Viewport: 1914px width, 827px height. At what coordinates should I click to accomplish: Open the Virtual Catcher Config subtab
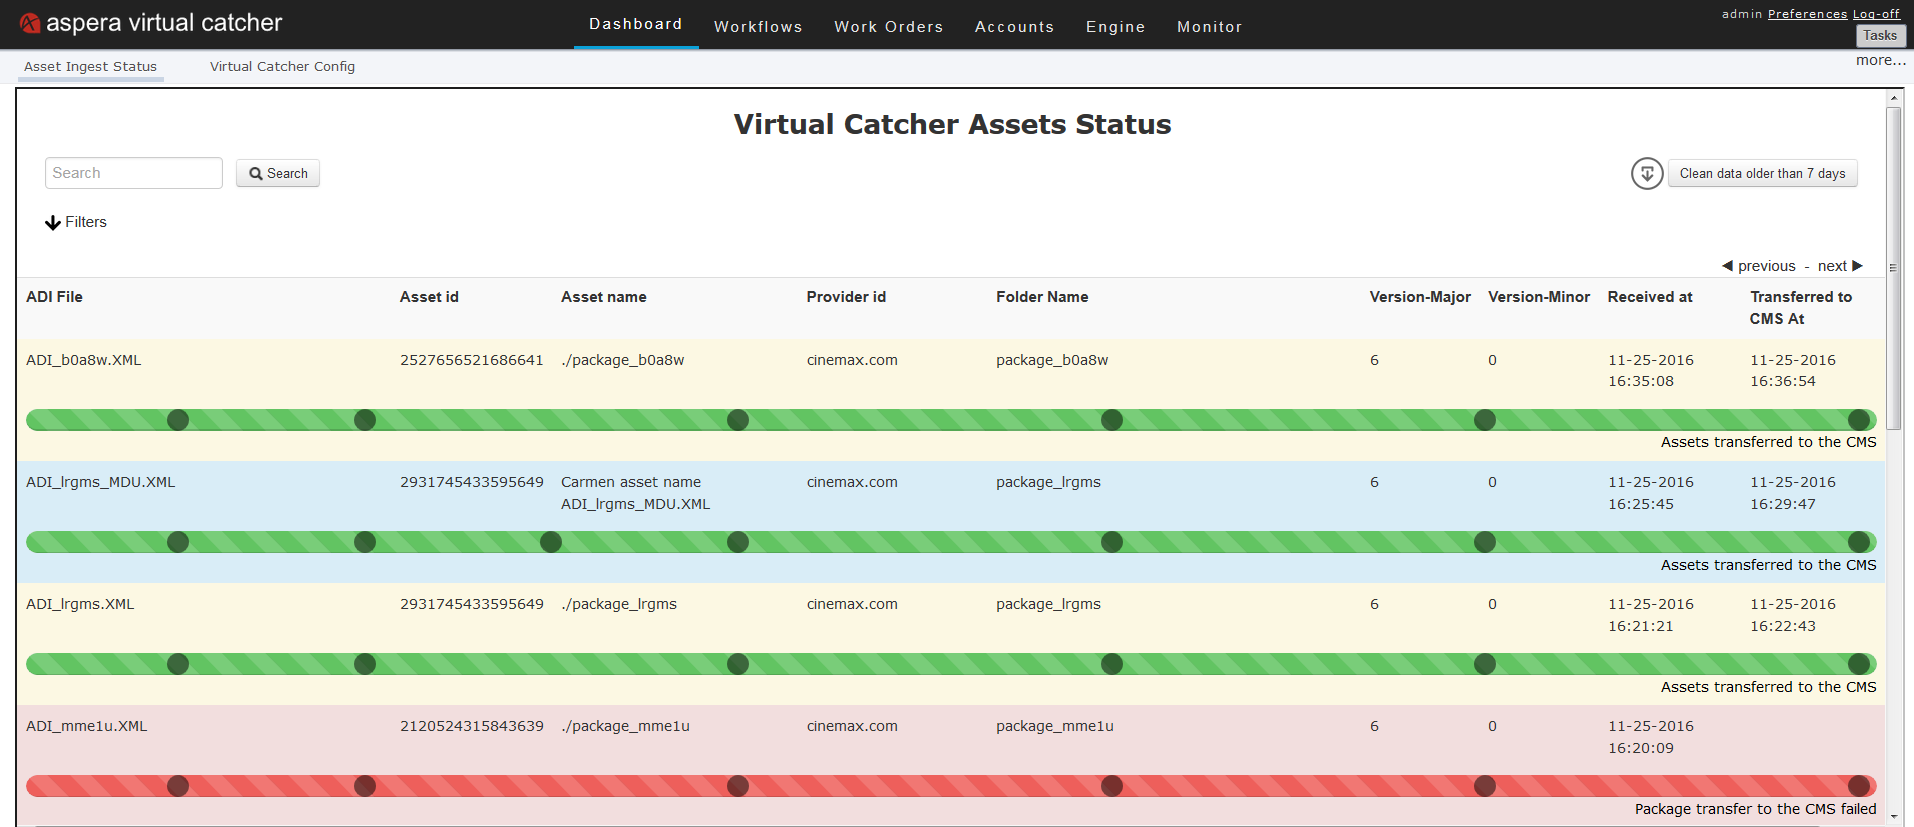point(282,66)
